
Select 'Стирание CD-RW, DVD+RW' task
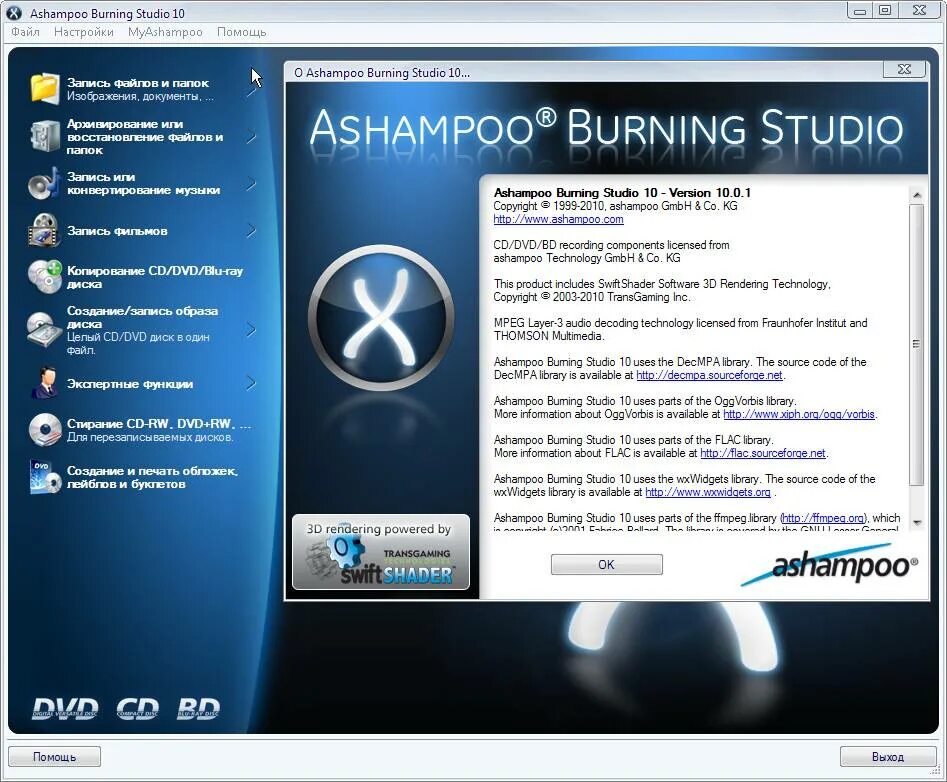(158, 424)
